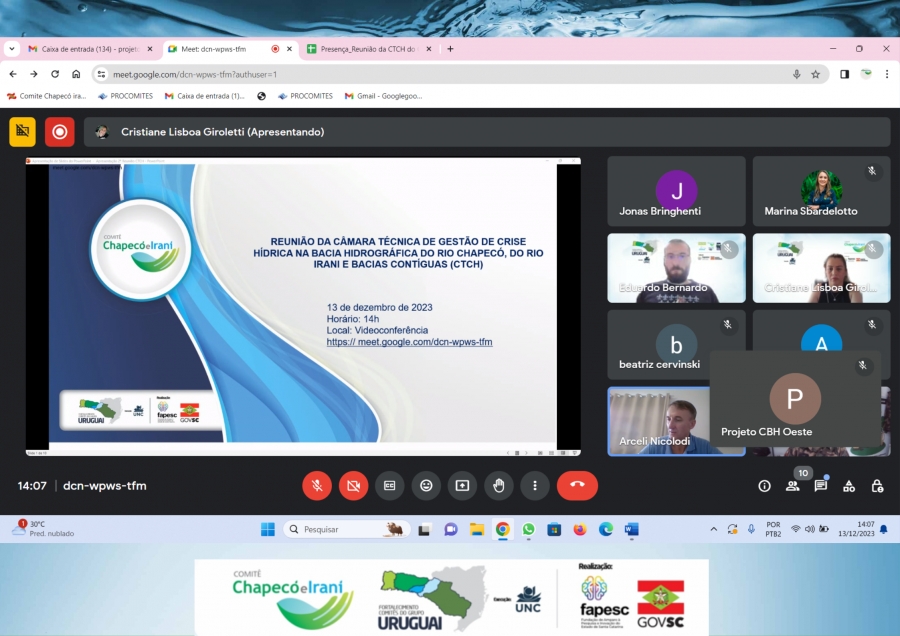Open WhatsApp from Windows taskbar
900x636 pixels.
(528, 529)
